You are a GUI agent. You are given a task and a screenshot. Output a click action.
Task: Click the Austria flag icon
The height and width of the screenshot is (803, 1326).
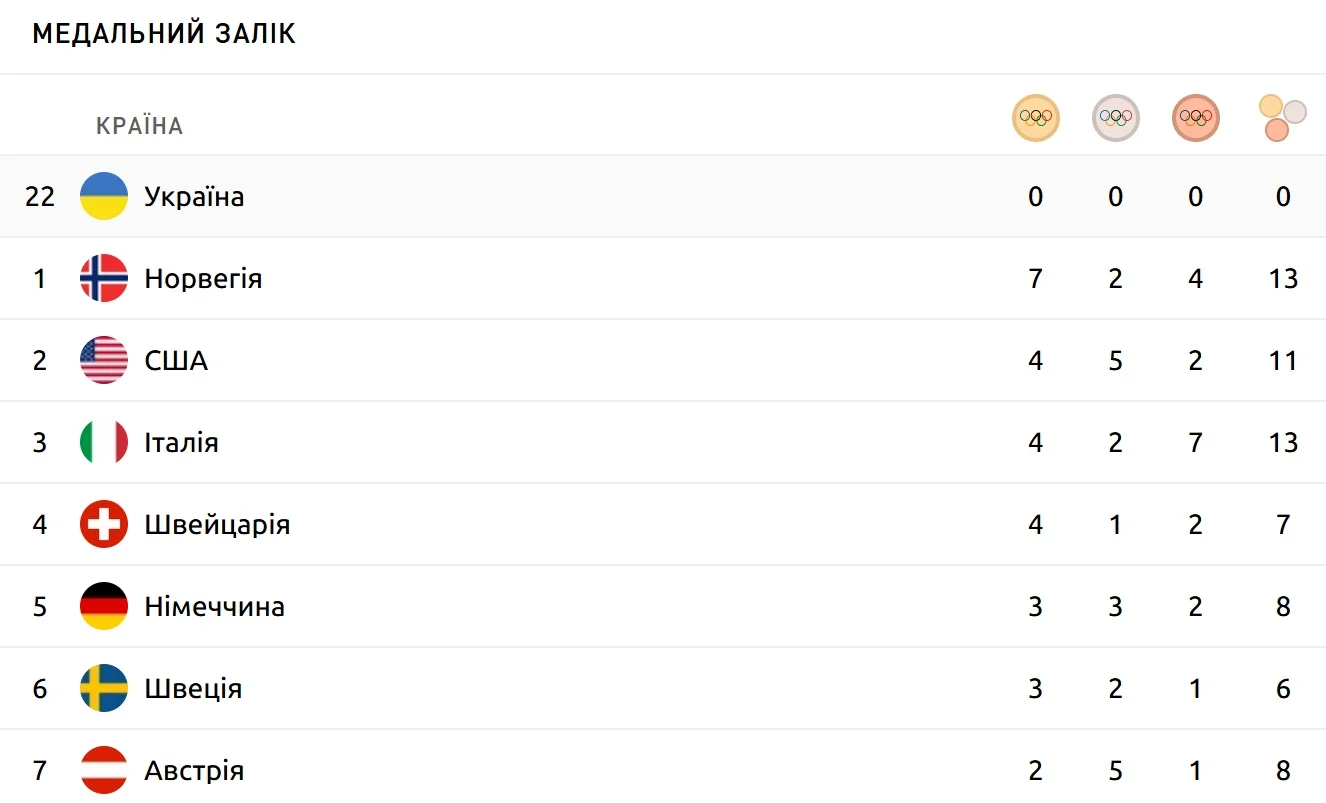104,770
